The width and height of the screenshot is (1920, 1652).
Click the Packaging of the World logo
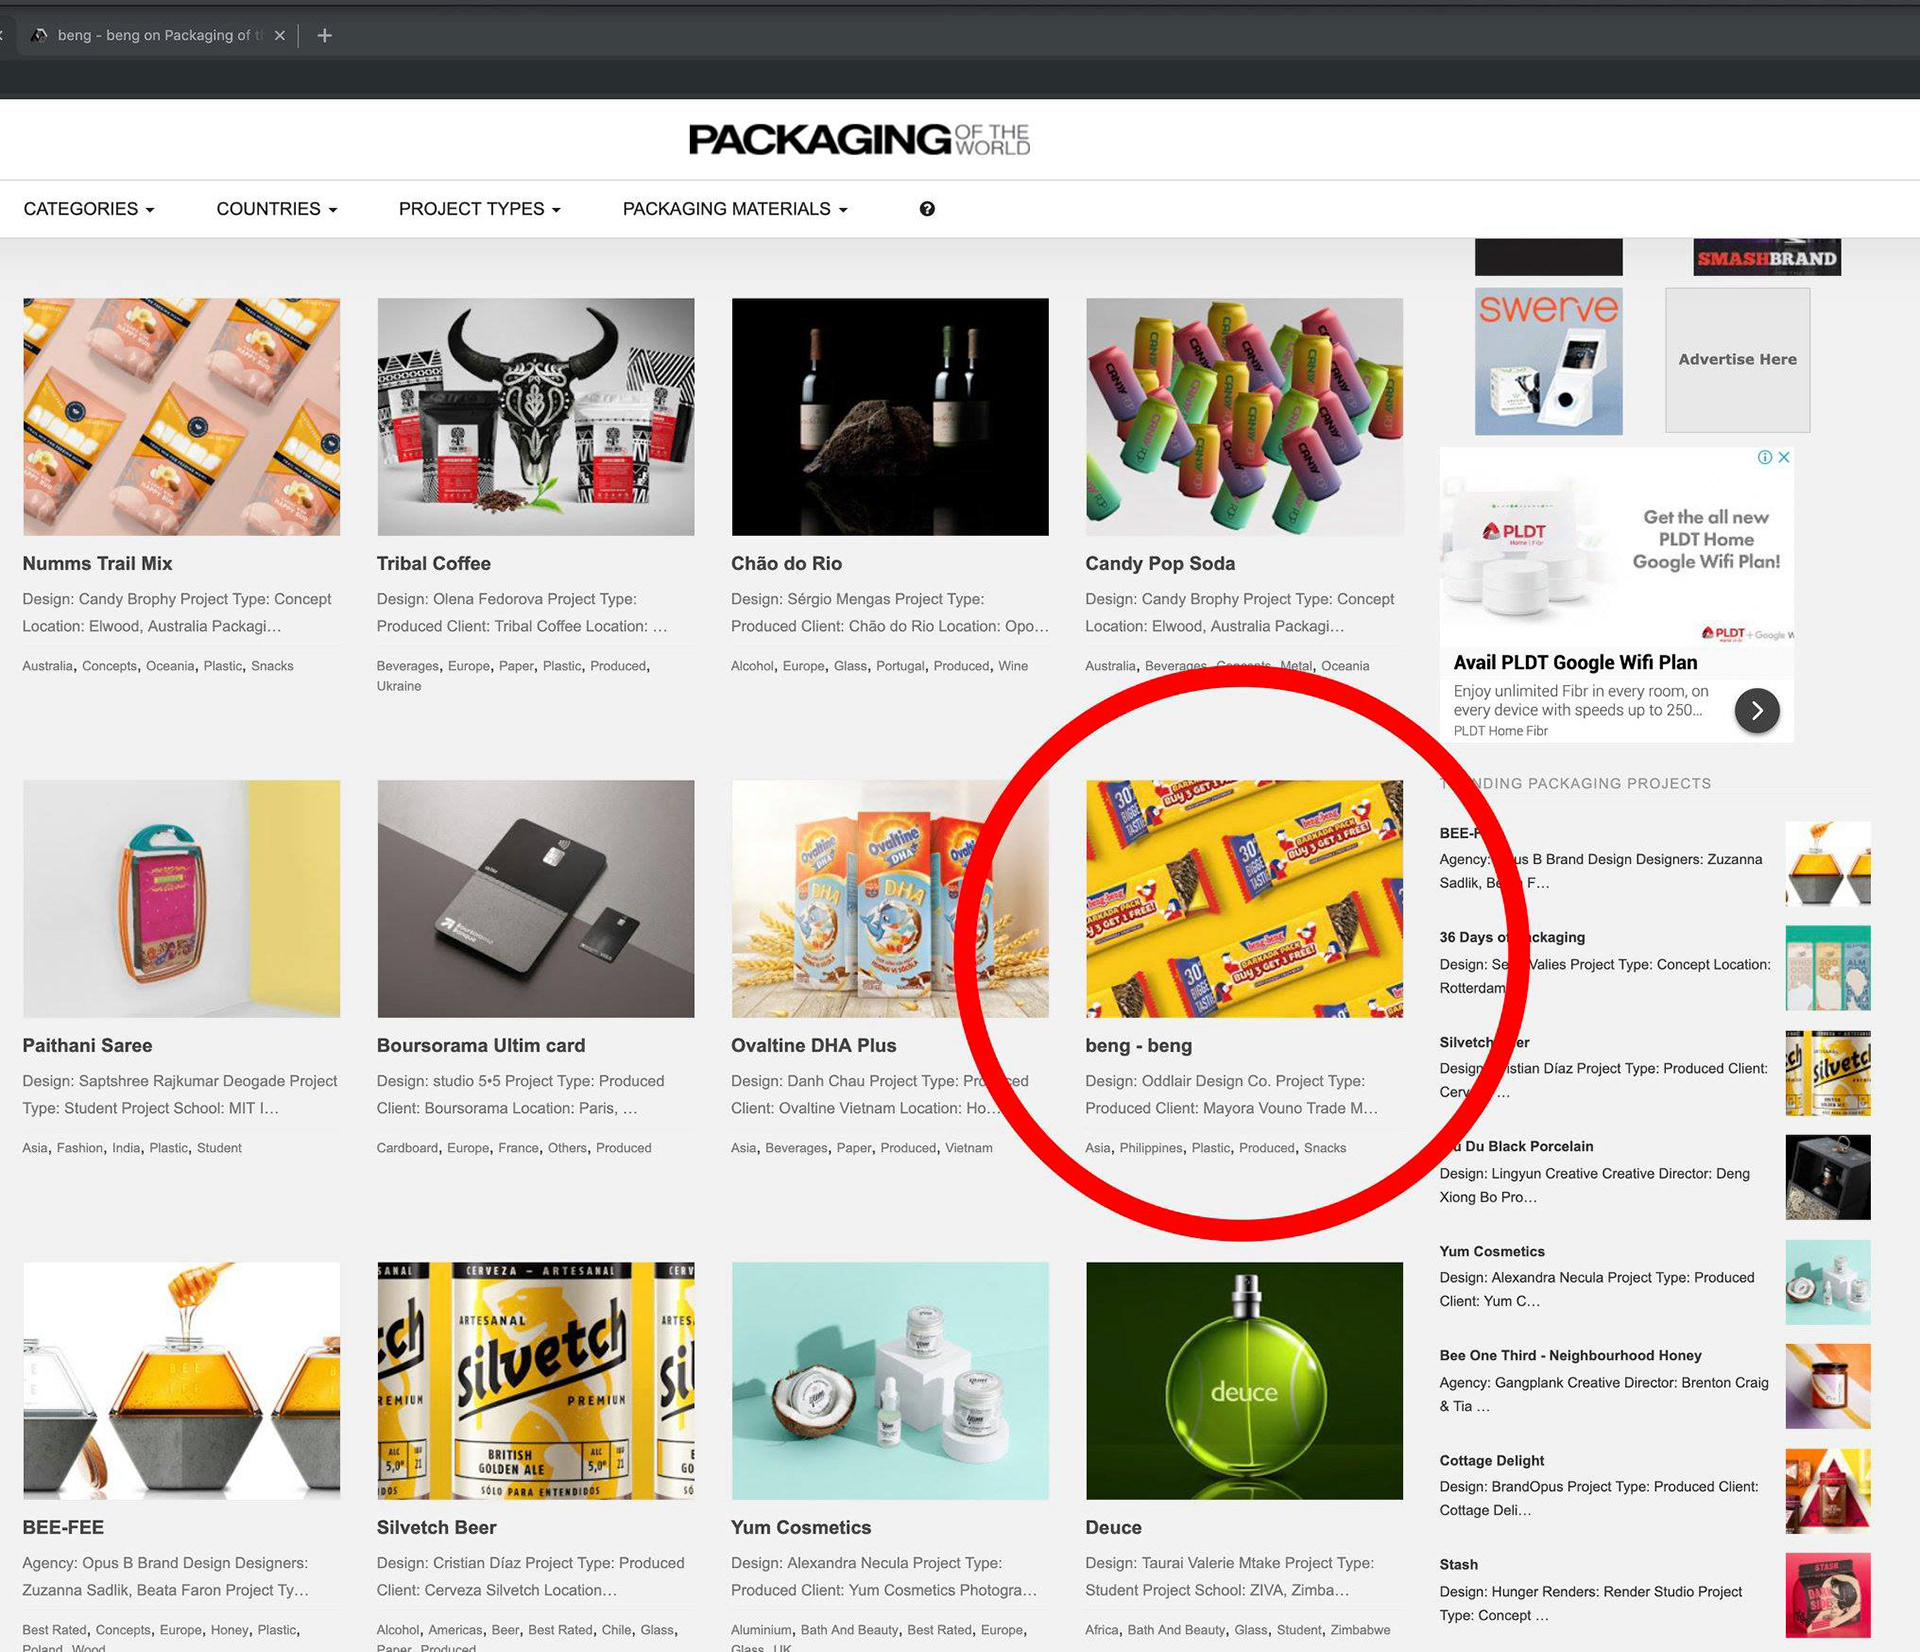859,139
